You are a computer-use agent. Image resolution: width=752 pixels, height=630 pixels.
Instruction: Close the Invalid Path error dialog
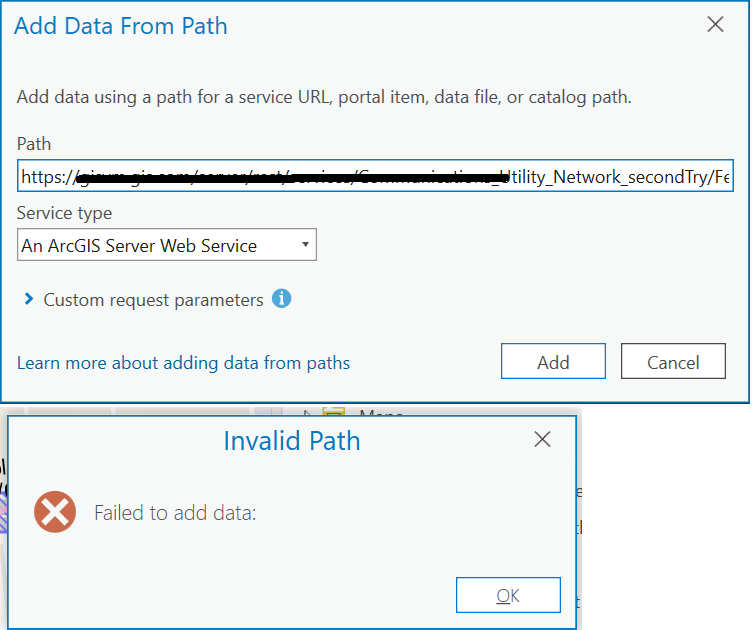[x=542, y=439]
